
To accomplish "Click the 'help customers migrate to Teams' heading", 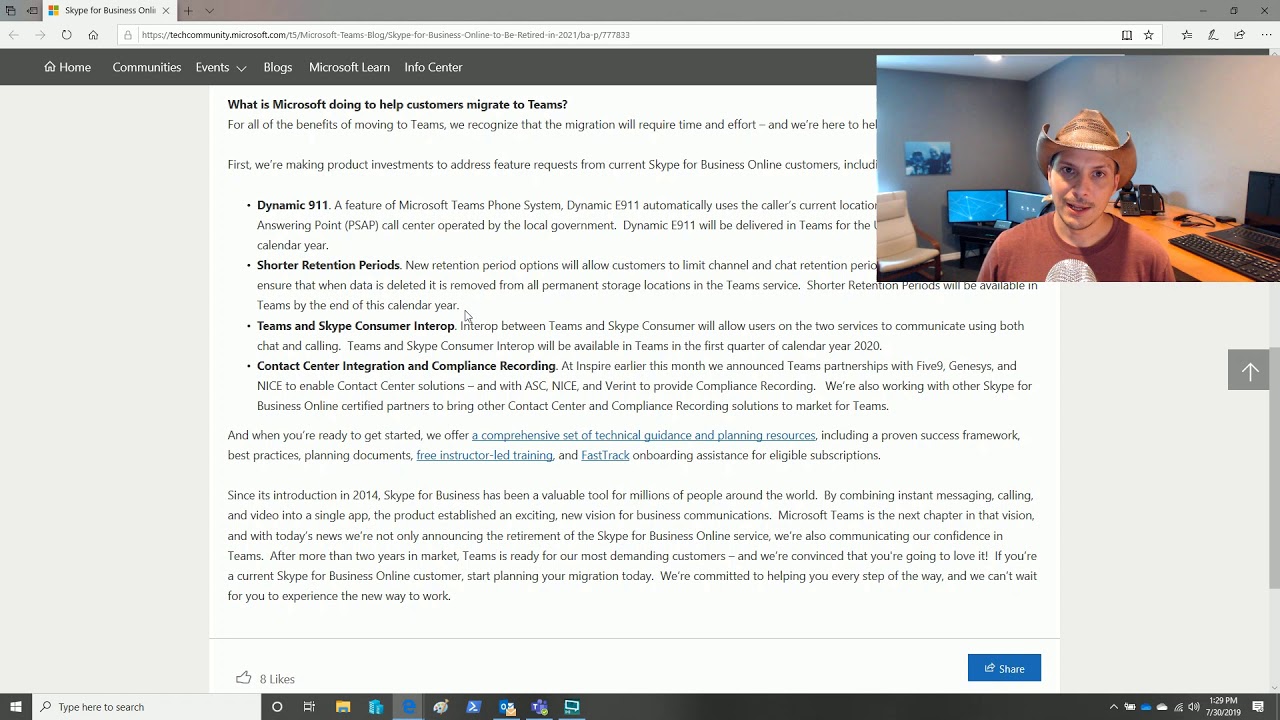I will click(x=397, y=104).
